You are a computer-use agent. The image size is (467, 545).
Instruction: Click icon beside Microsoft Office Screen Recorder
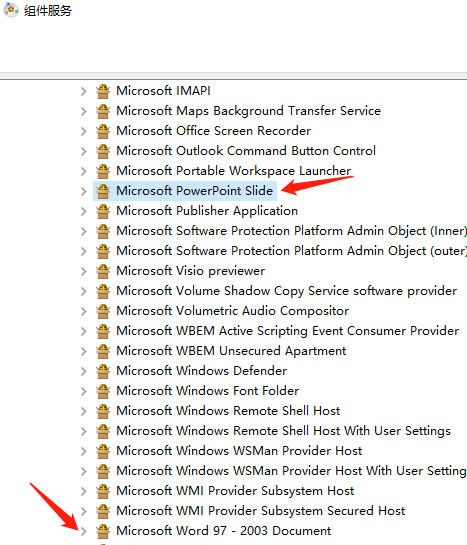(103, 131)
